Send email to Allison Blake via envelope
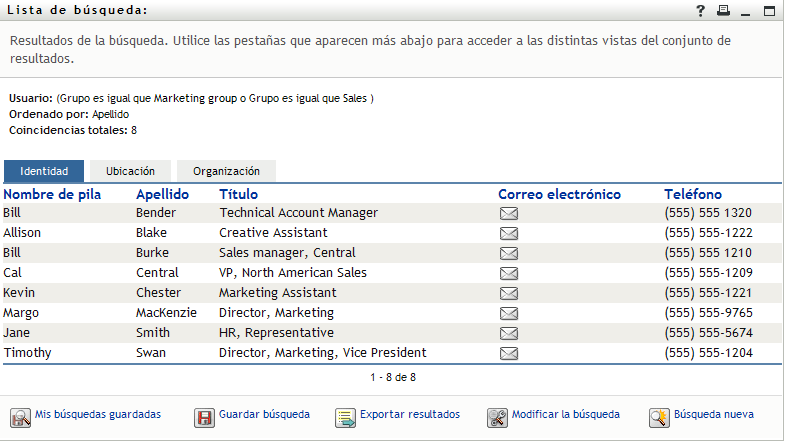This screenshot has height=441, width=785. [508, 233]
